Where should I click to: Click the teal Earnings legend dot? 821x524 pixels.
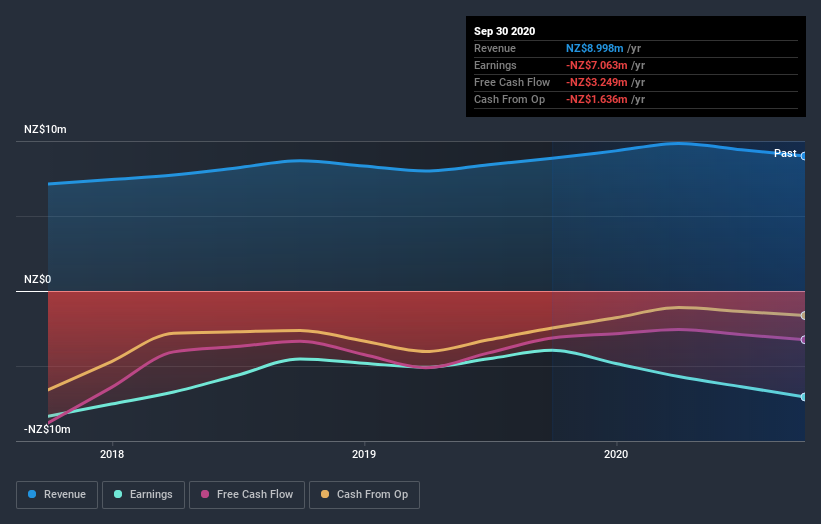pyautogui.click(x=118, y=494)
